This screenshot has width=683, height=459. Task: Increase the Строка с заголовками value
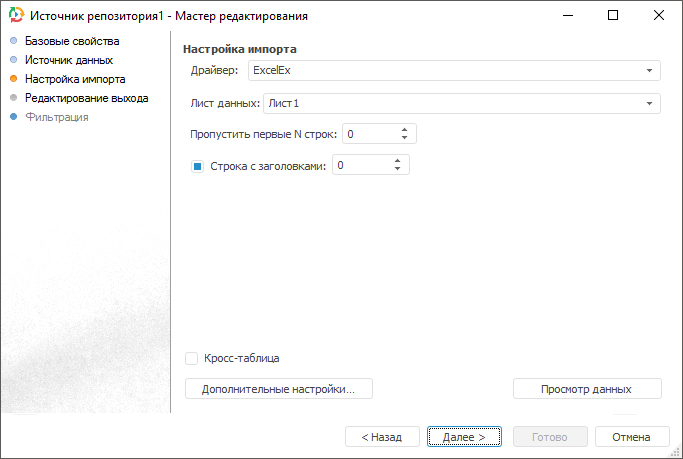tap(398, 161)
